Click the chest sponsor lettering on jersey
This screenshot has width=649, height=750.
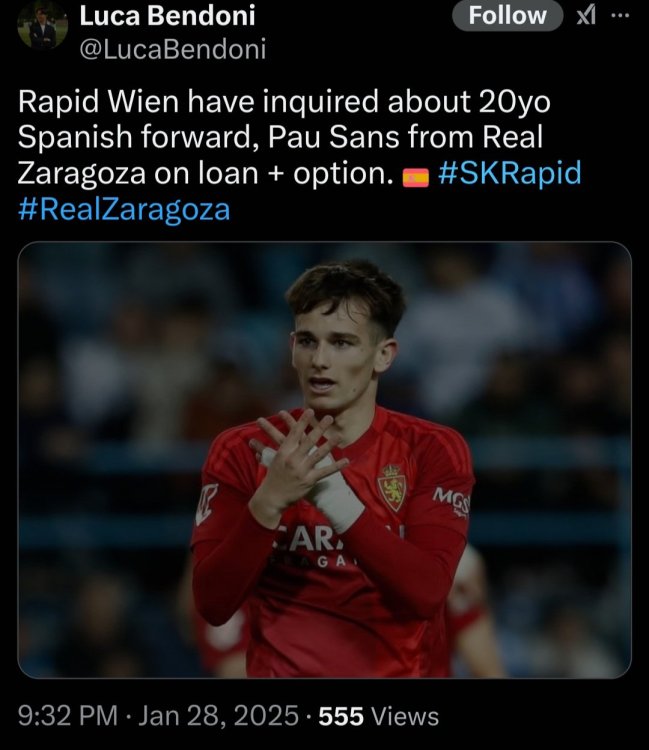(316, 546)
